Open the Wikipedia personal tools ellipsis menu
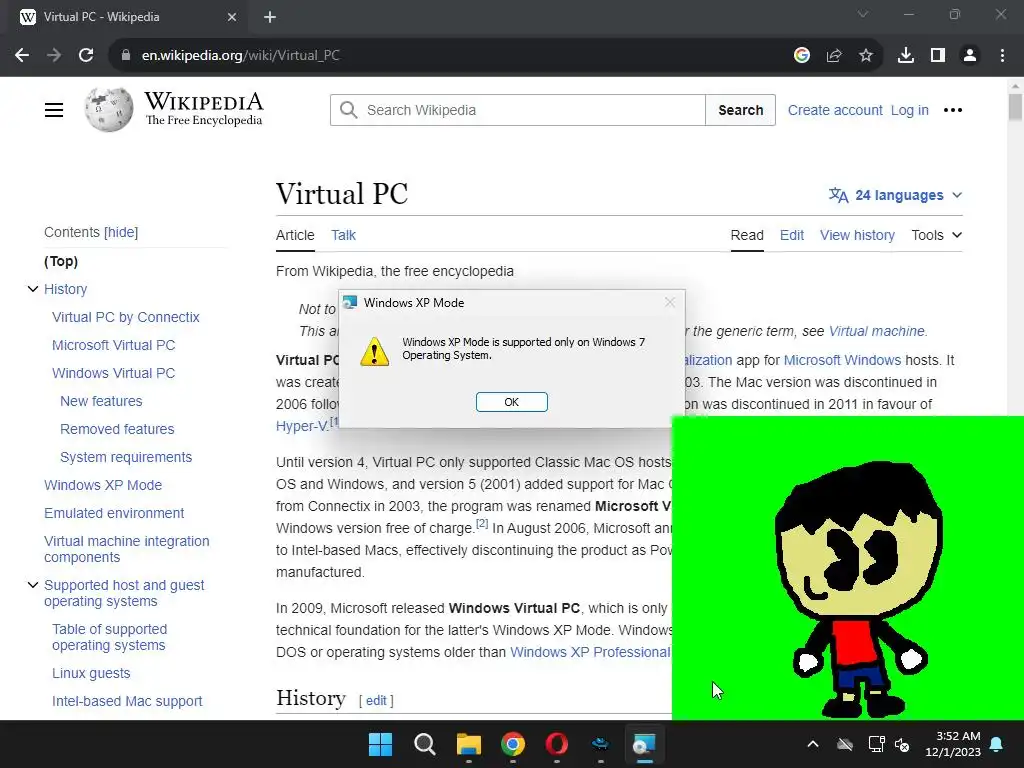The width and height of the screenshot is (1024, 768). (x=953, y=110)
